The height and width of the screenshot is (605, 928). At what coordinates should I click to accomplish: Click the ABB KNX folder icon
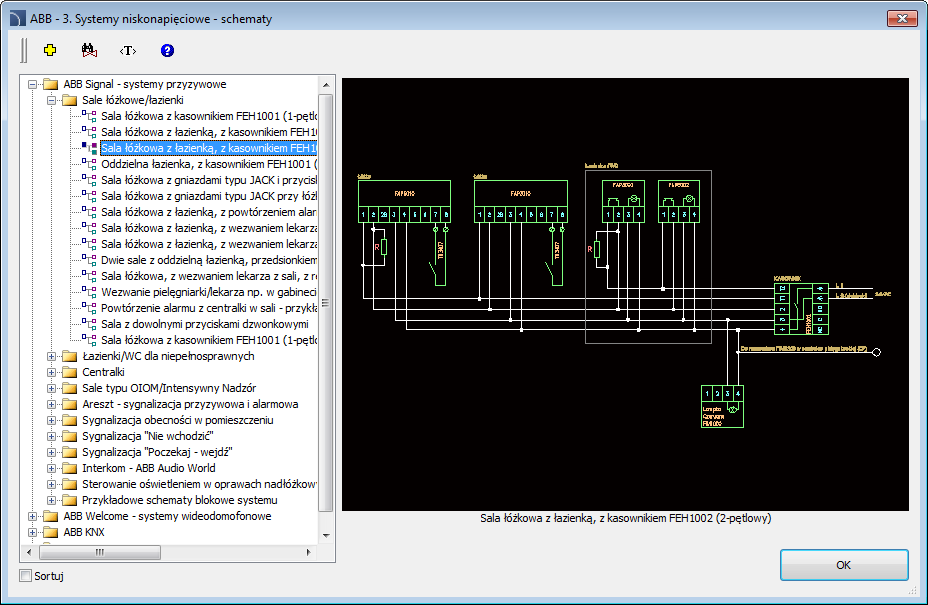click(50, 532)
